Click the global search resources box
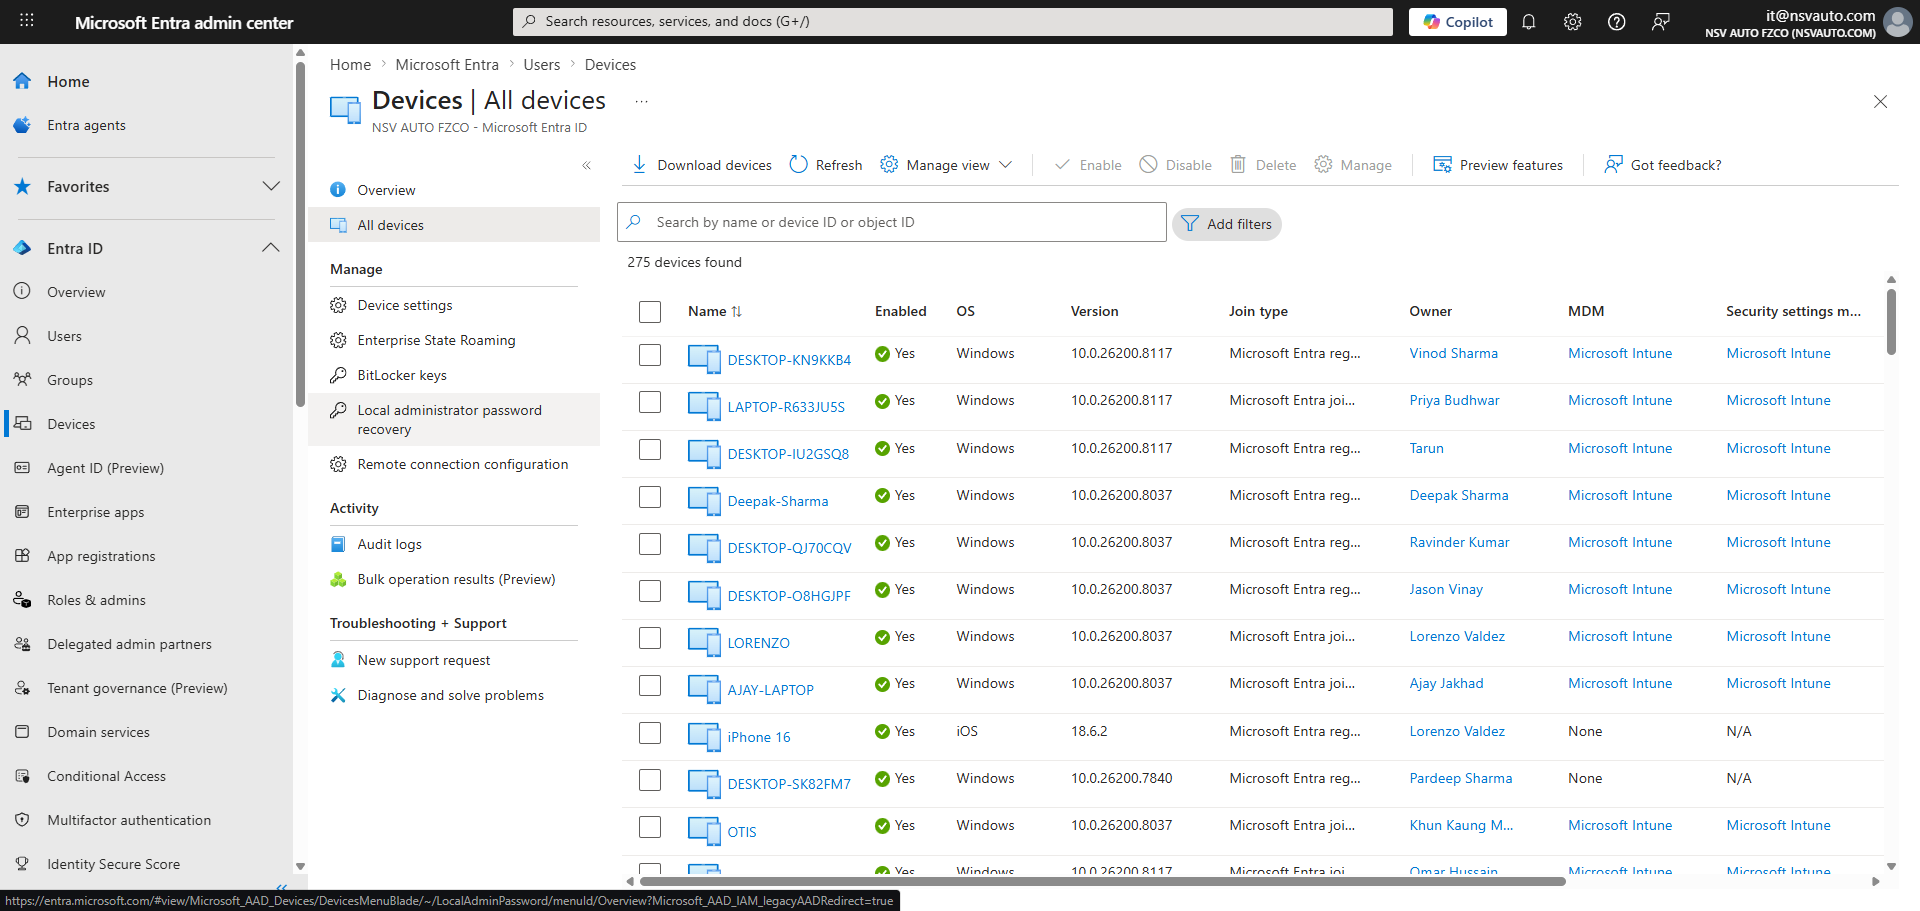Image resolution: width=1920 pixels, height=911 pixels. (x=953, y=22)
